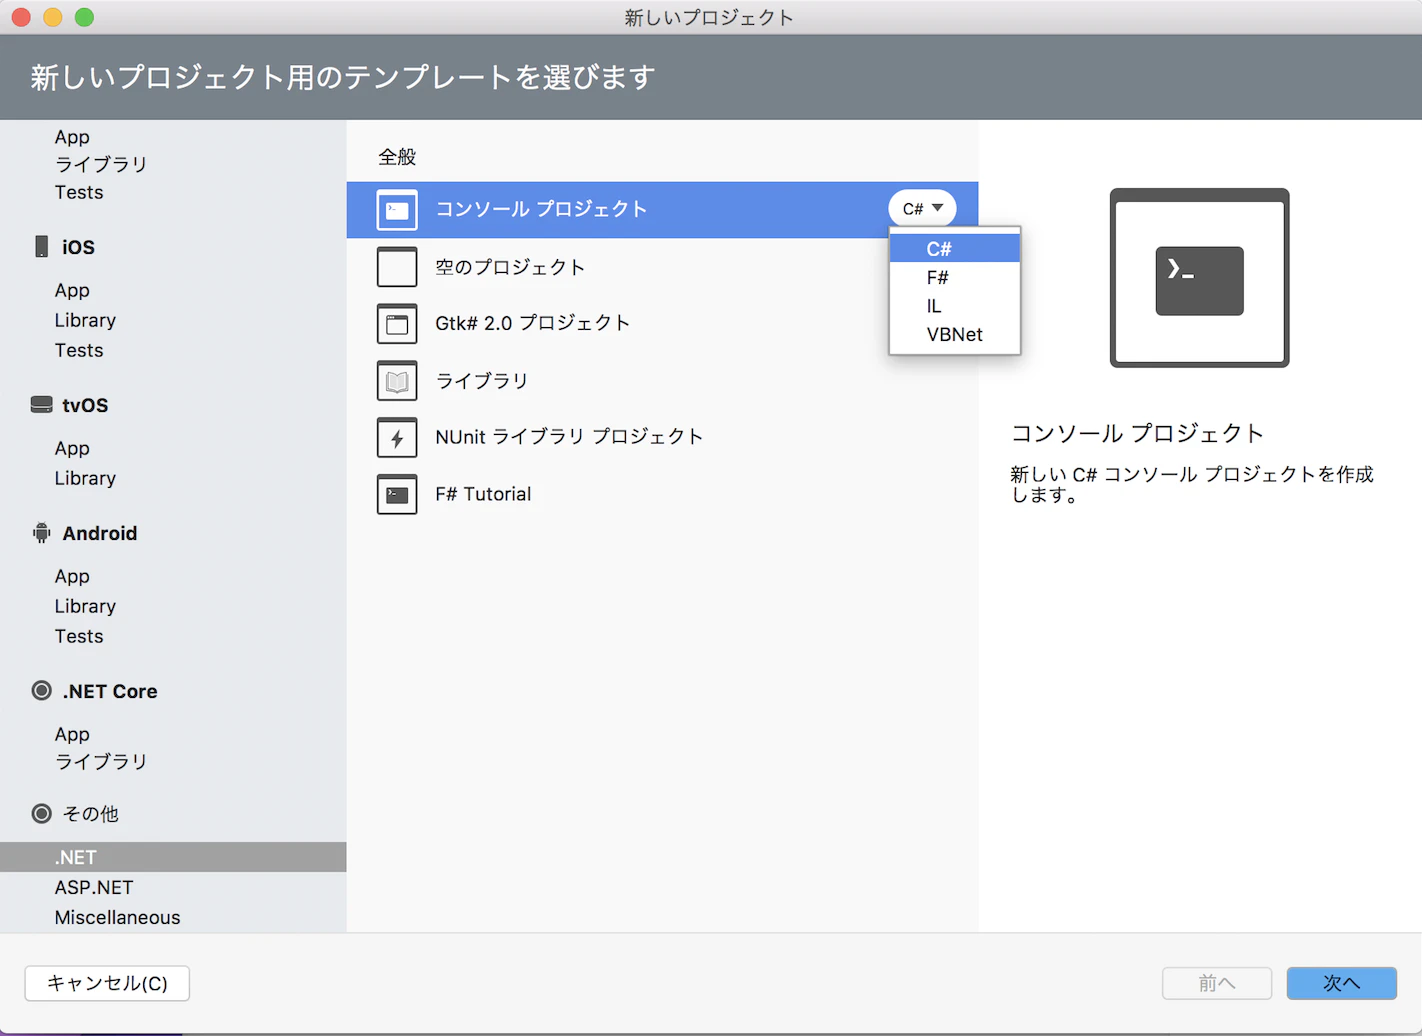Click the その他 category circle icon
This screenshot has width=1422, height=1036.
point(41,813)
